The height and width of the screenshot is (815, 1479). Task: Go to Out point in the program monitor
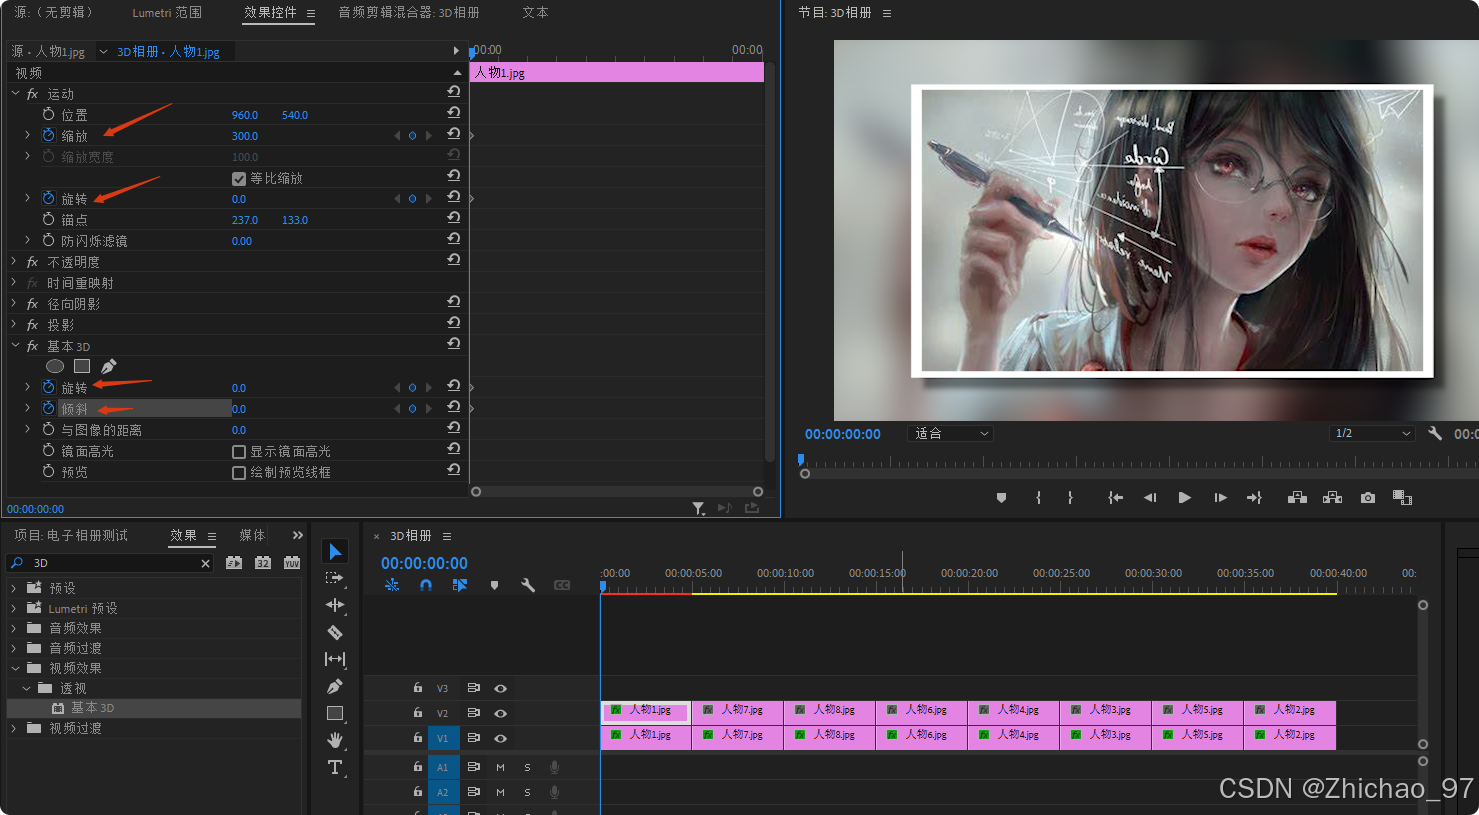tap(1254, 498)
